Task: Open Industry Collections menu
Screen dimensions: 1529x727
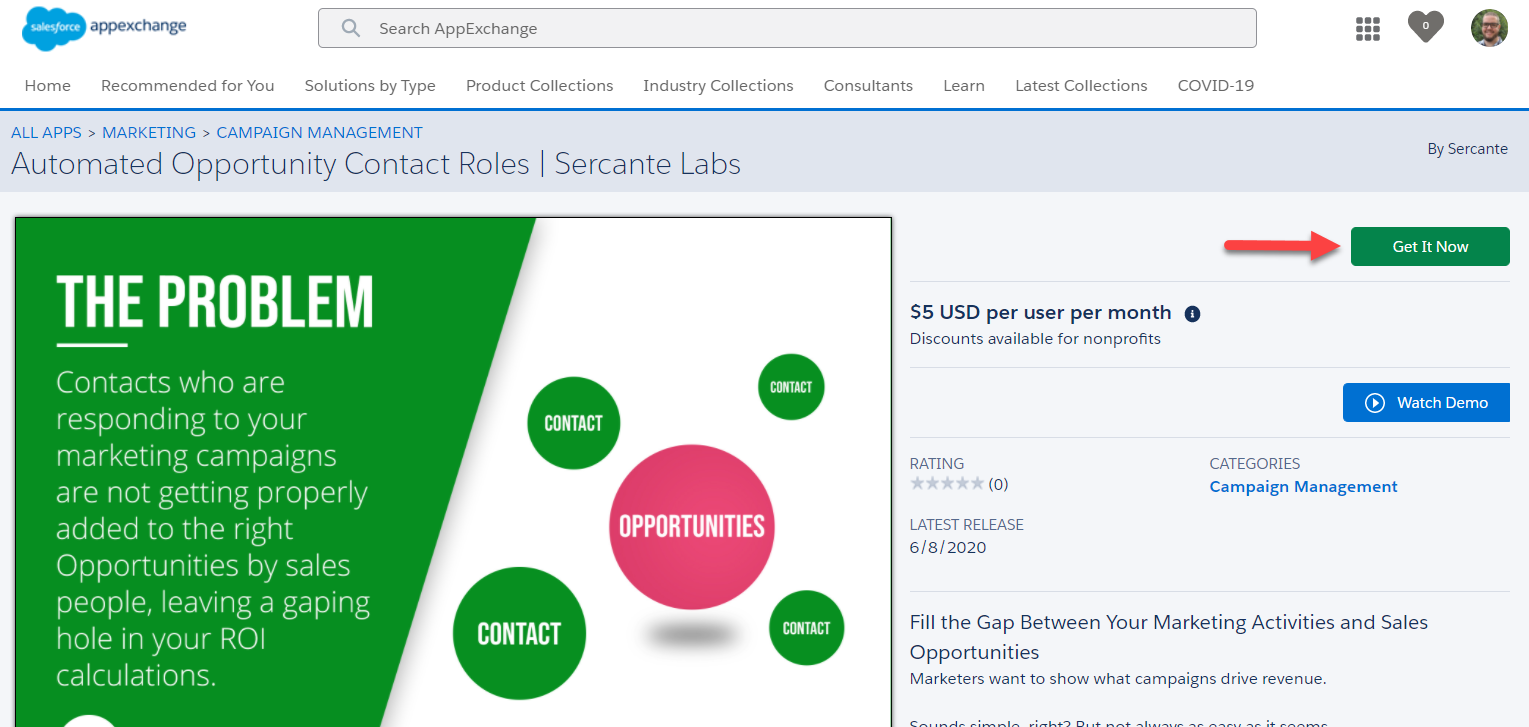Action: (x=718, y=86)
